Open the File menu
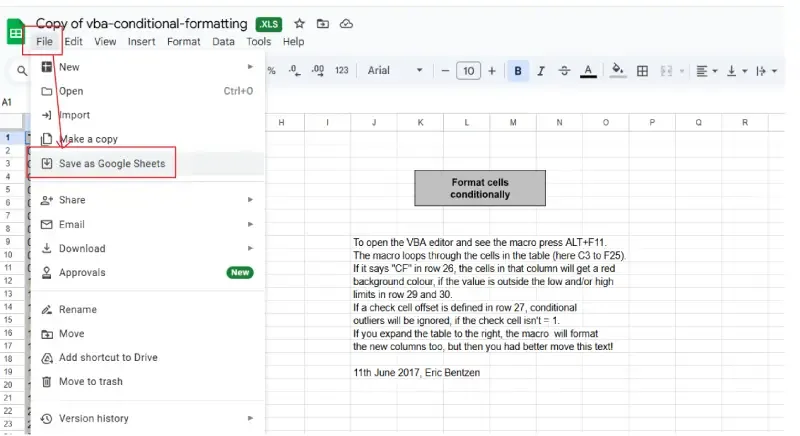The image size is (800, 436). [44, 41]
